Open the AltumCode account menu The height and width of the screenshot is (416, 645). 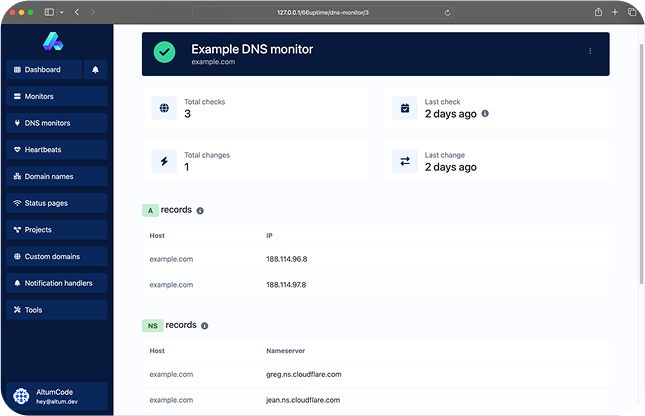tap(56, 396)
